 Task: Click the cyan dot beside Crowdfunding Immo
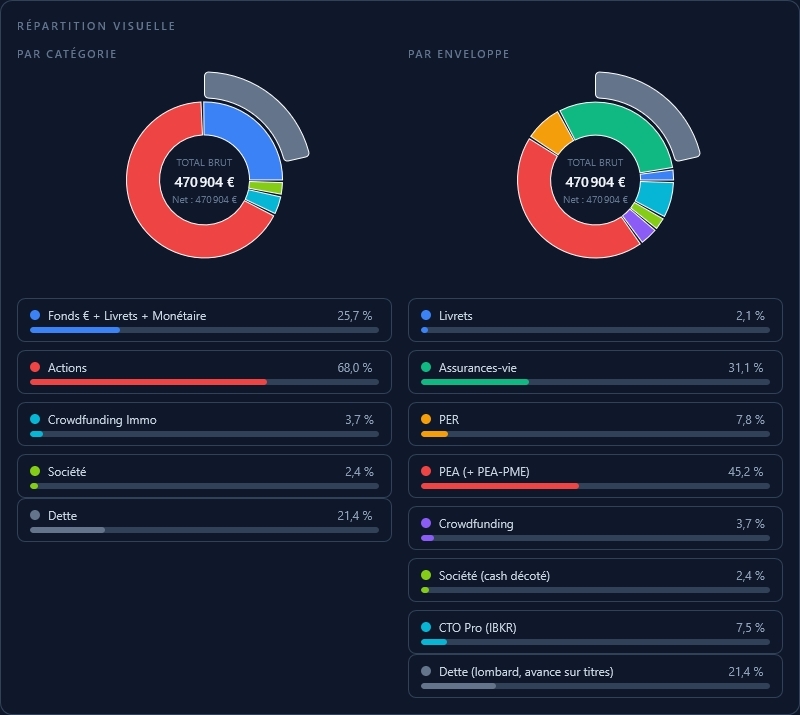(35, 419)
